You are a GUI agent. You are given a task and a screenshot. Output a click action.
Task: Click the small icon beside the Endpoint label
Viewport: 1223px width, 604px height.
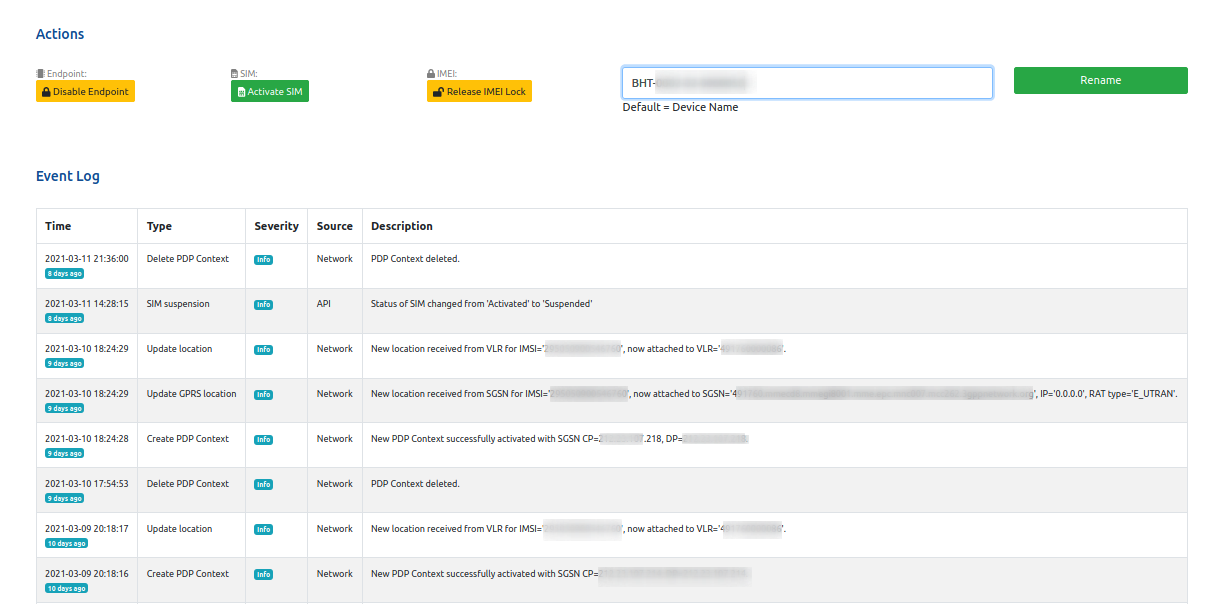[40, 73]
